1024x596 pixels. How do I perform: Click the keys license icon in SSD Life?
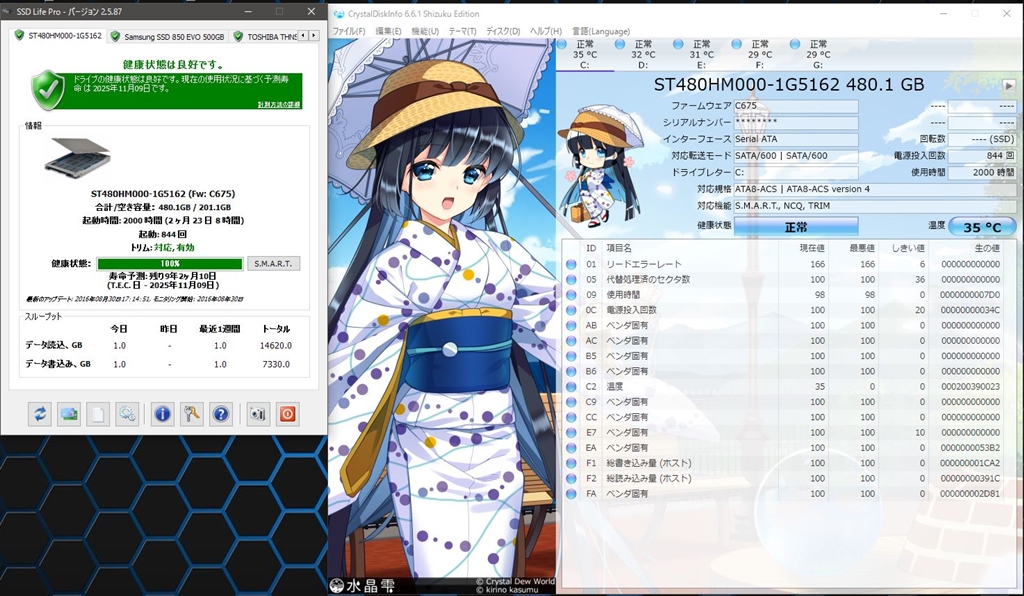[x=192, y=414]
